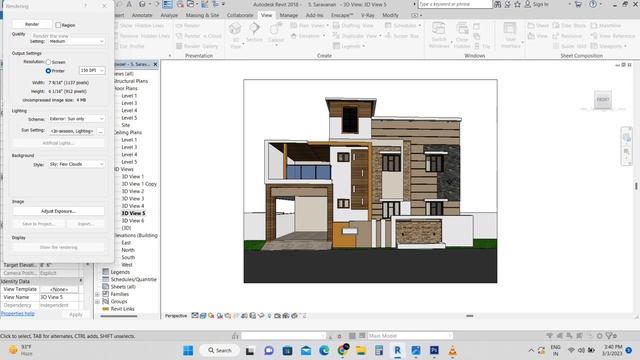Open the quick access toolbar customize dropdown arrow
Viewport: 640px width, 360px height.
pos(223,4)
